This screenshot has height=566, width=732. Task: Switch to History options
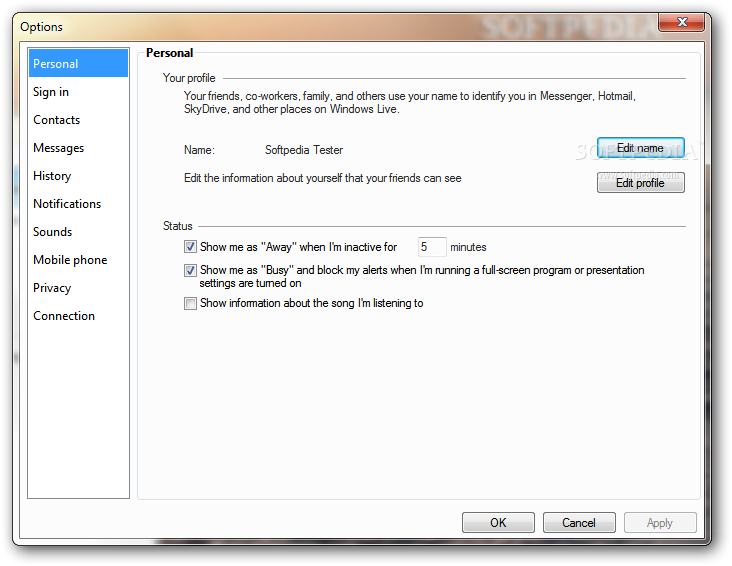78,176
